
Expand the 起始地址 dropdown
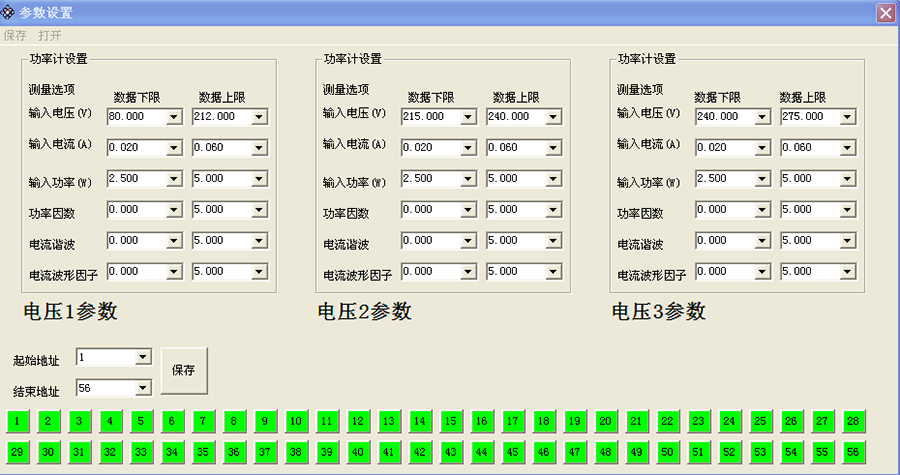click(143, 357)
